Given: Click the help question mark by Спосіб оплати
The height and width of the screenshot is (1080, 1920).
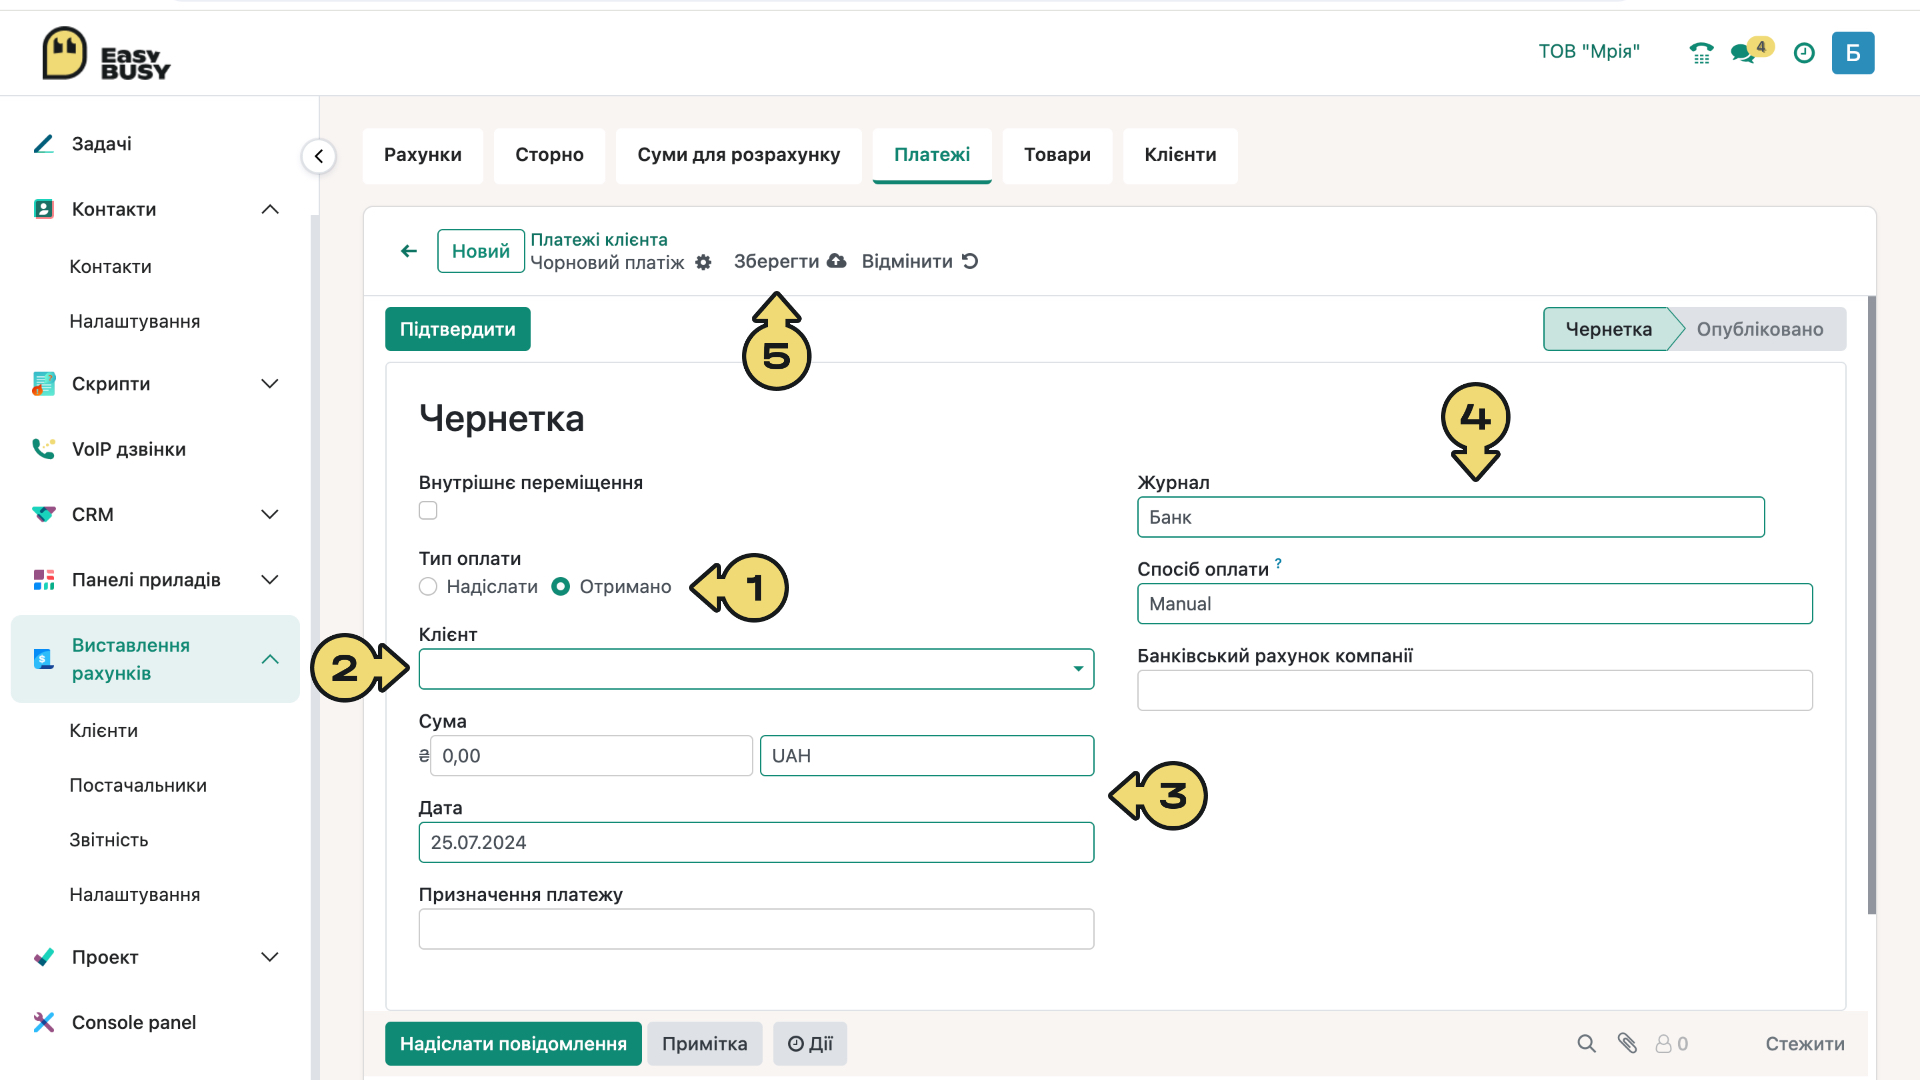Looking at the screenshot, I should click(1278, 564).
